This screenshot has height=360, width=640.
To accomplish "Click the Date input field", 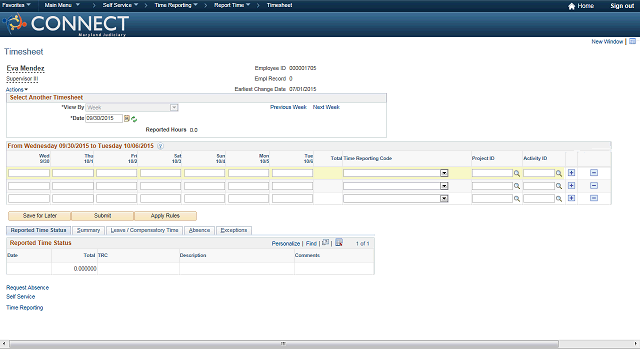I will pos(104,118).
